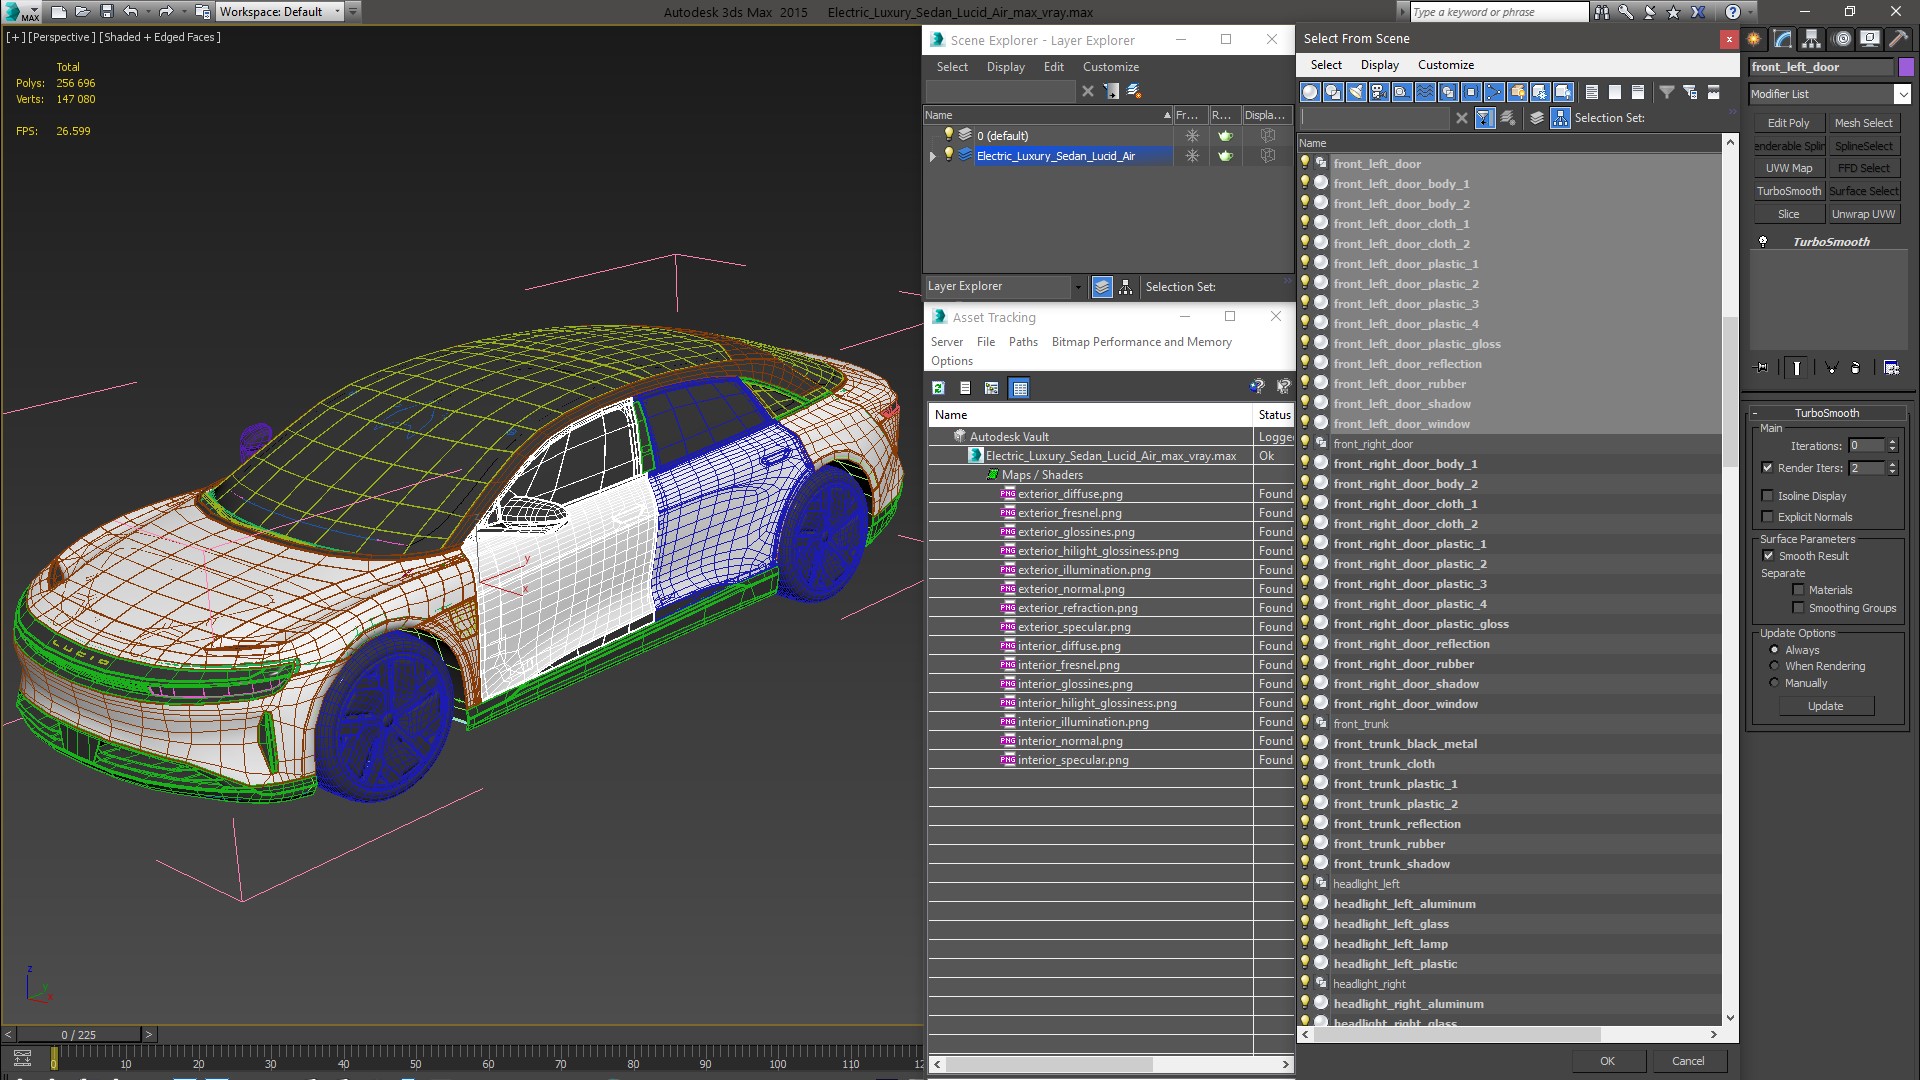Click the Edit Poly modifier button
The height and width of the screenshot is (1080, 1920).
click(1788, 123)
